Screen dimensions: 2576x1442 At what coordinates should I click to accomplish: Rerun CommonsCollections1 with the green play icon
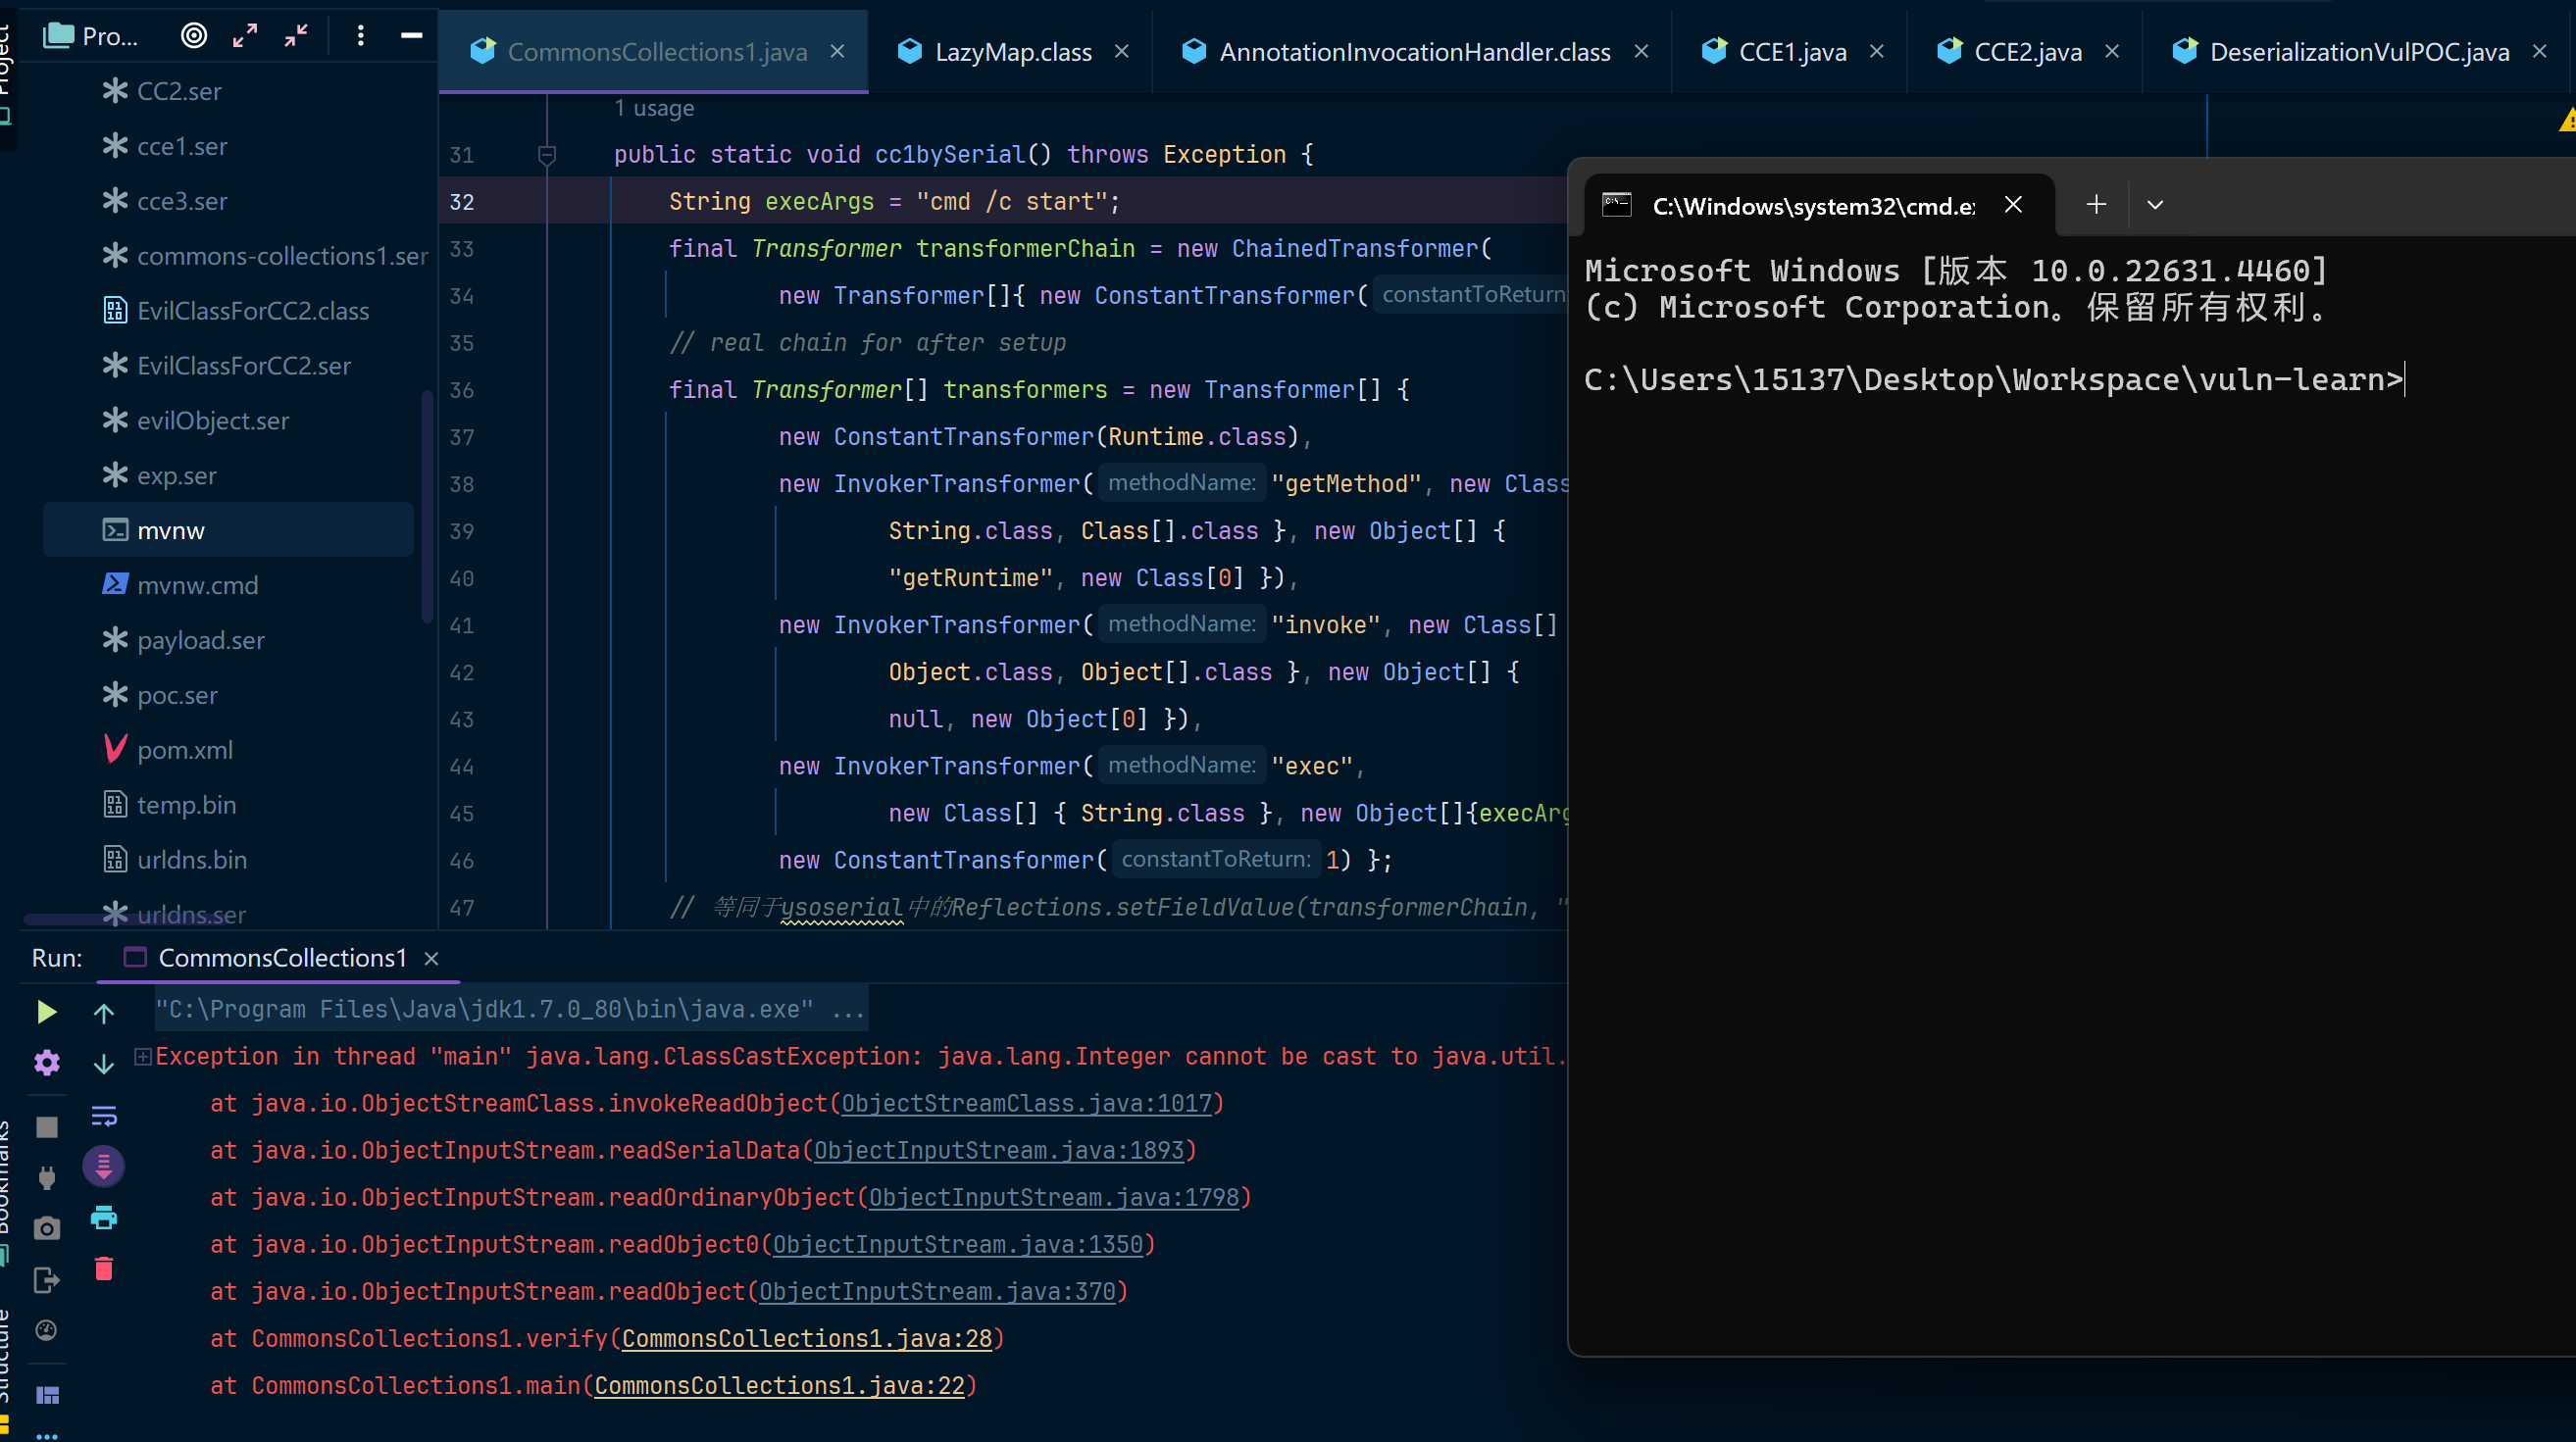click(46, 1012)
